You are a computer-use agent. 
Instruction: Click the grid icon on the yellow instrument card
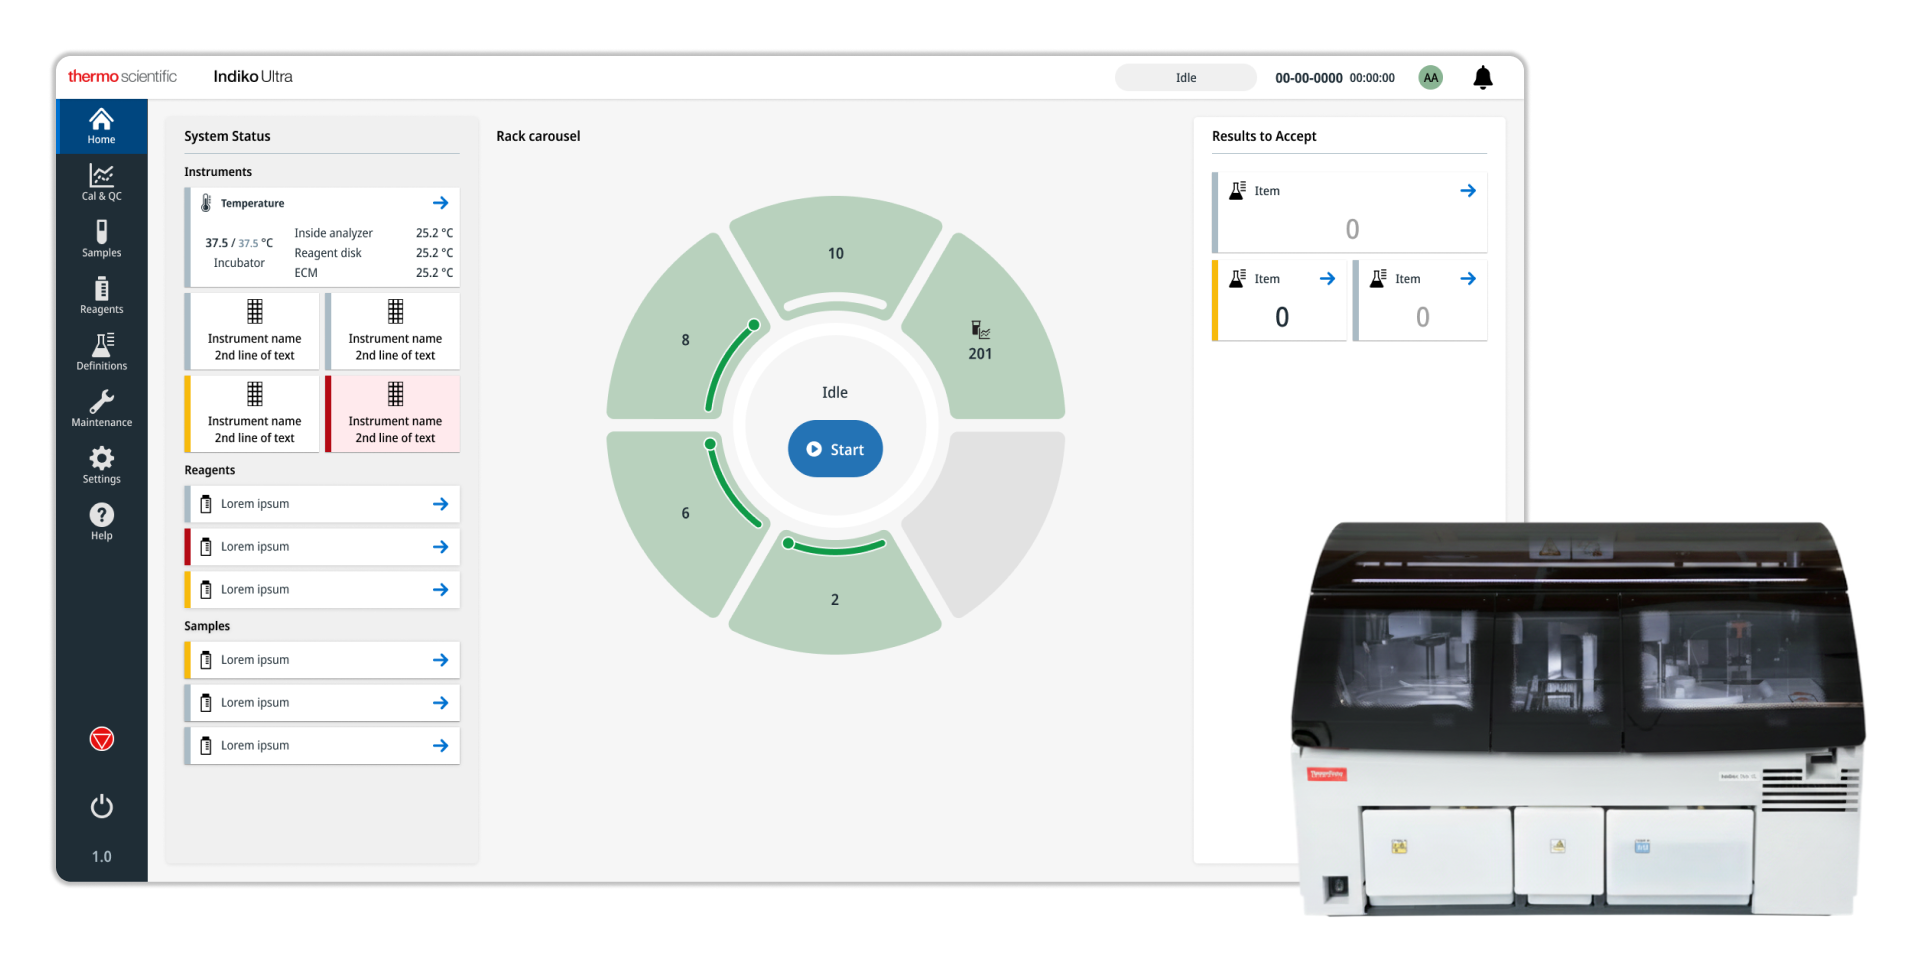[x=255, y=394]
